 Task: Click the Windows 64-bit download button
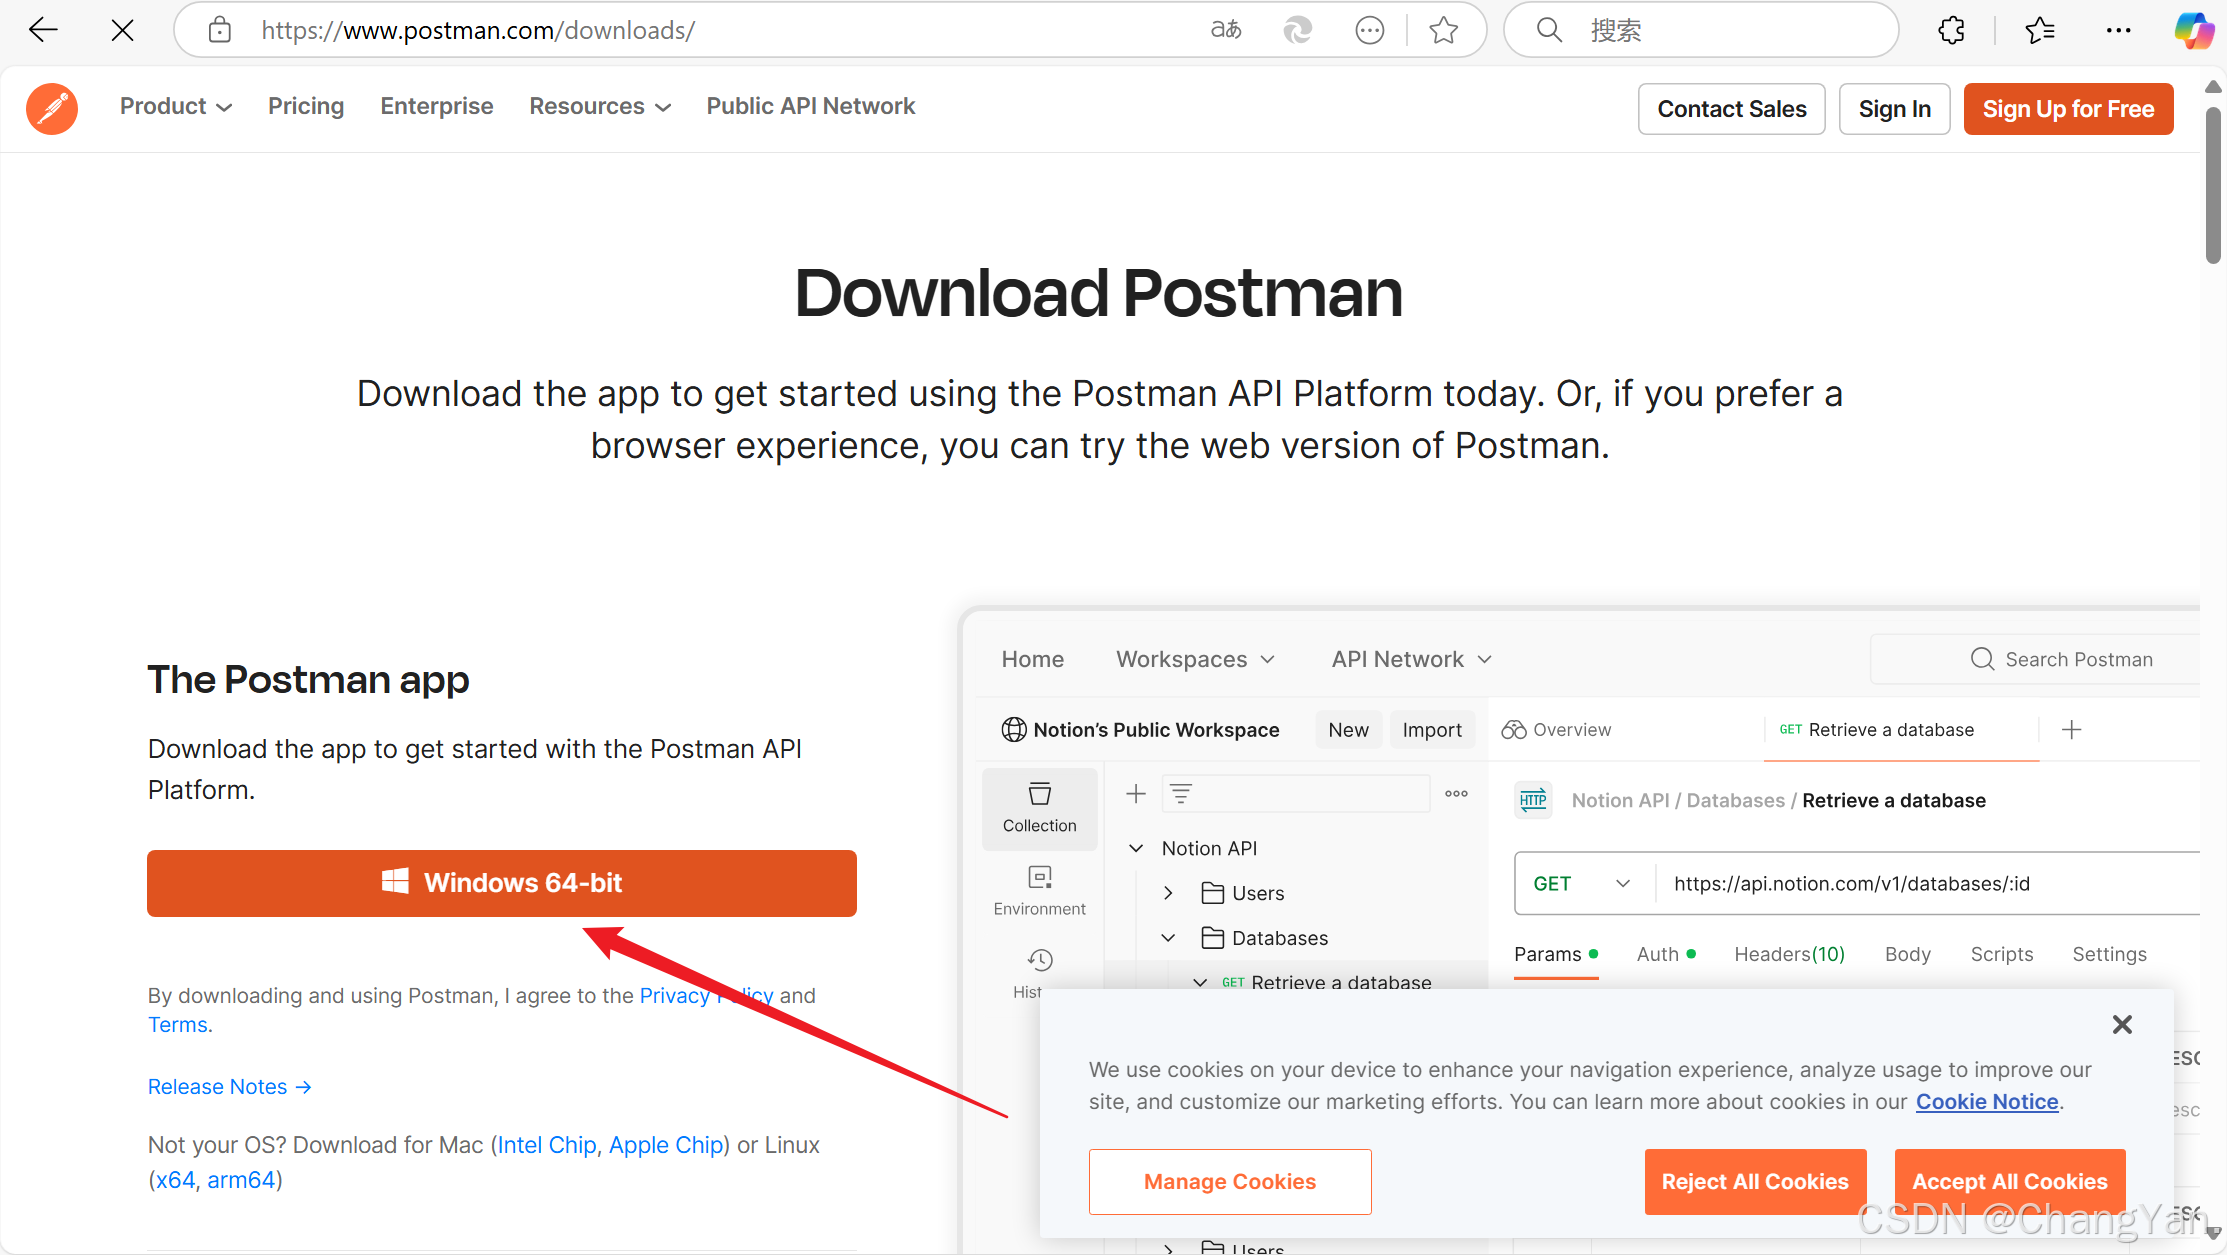click(x=502, y=882)
